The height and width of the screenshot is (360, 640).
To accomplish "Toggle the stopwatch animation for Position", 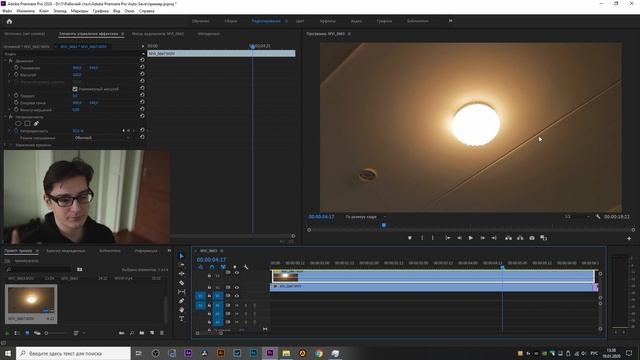I will click(16, 68).
